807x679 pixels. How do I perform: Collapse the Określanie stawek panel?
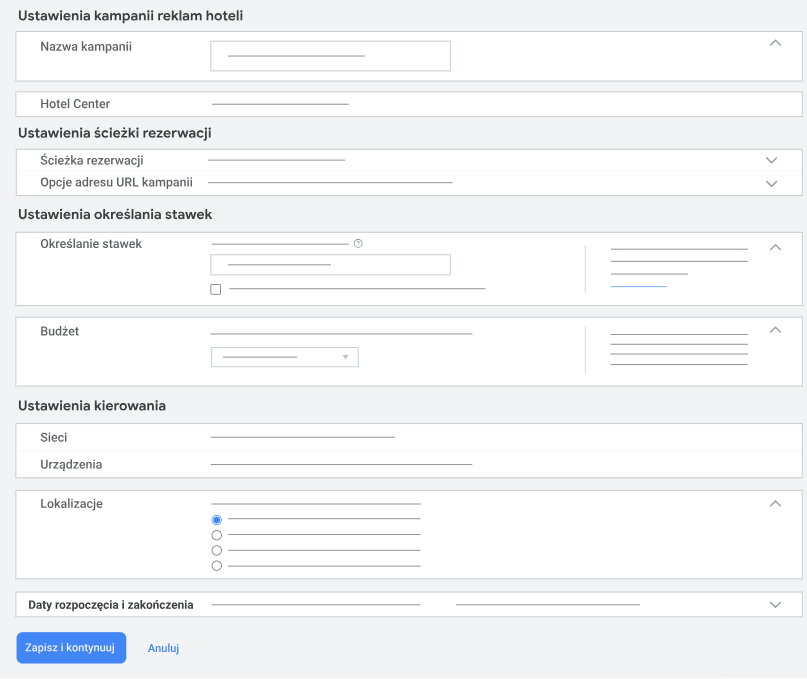click(775, 248)
